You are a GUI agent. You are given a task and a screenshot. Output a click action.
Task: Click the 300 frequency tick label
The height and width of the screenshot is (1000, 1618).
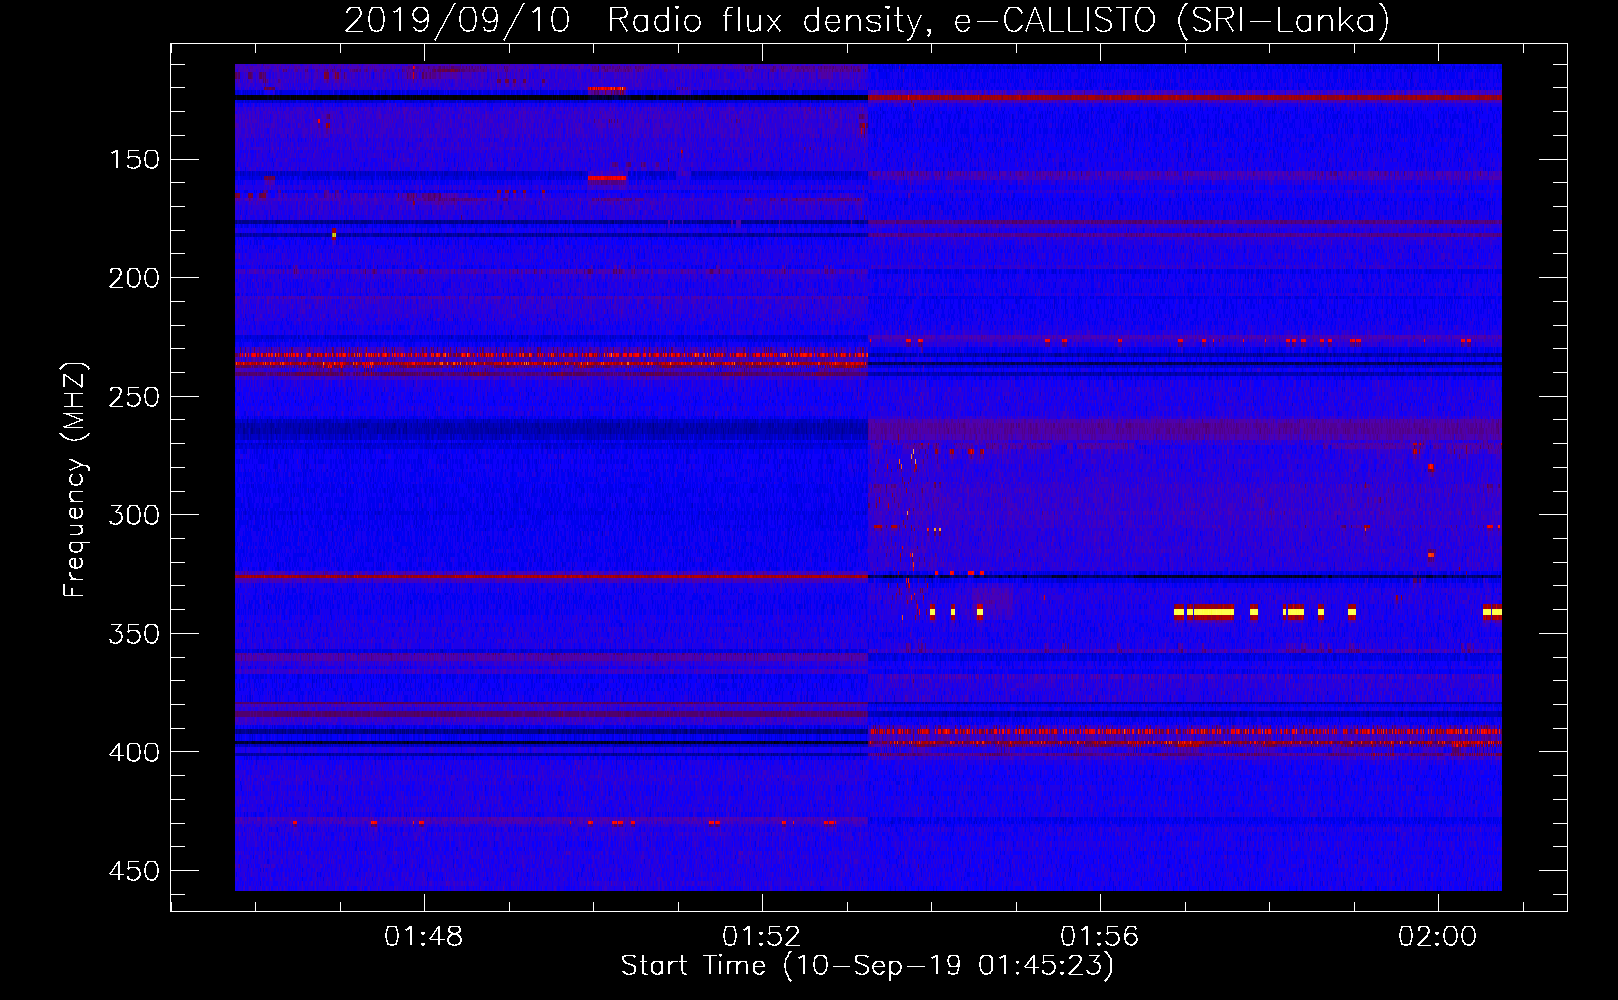point(134,515)
